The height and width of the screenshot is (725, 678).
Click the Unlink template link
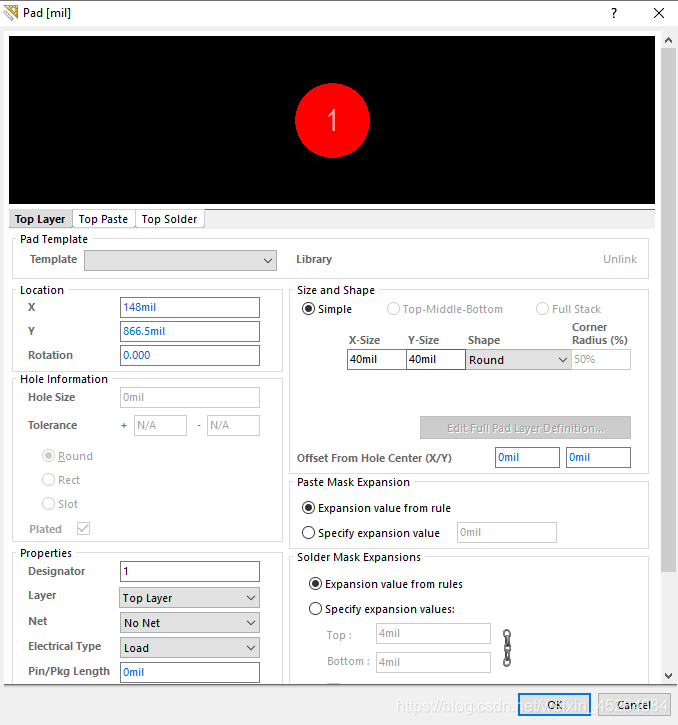point(620,259)
